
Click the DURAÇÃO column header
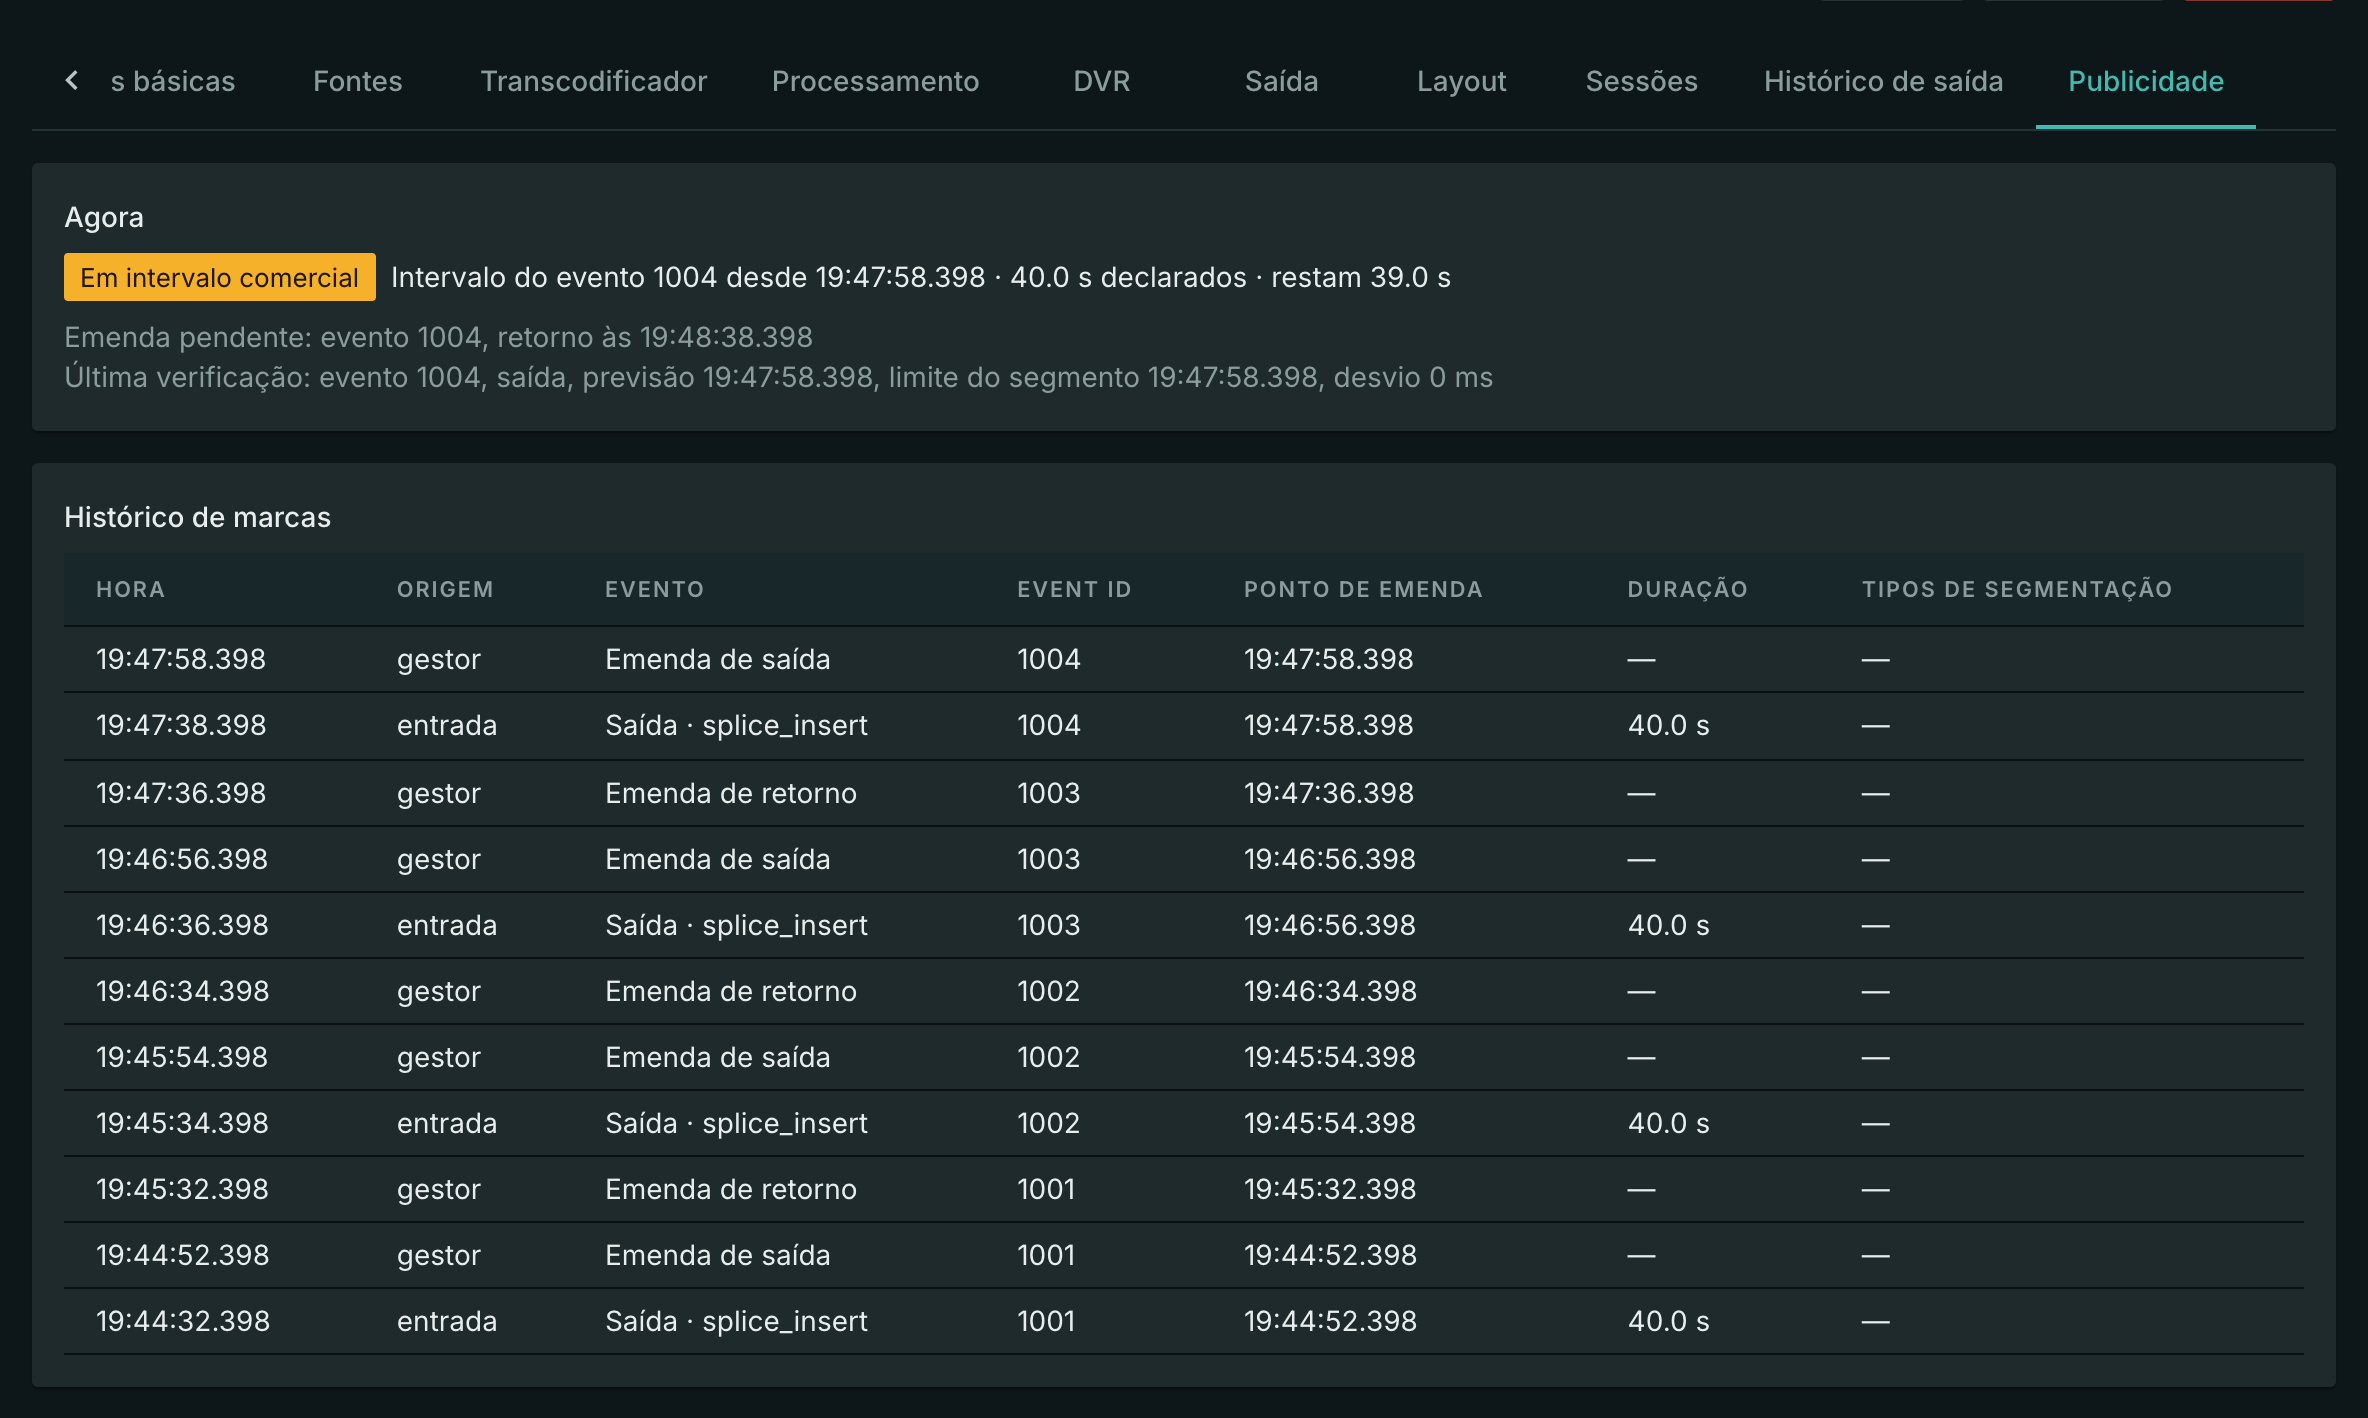[1687, 589]
